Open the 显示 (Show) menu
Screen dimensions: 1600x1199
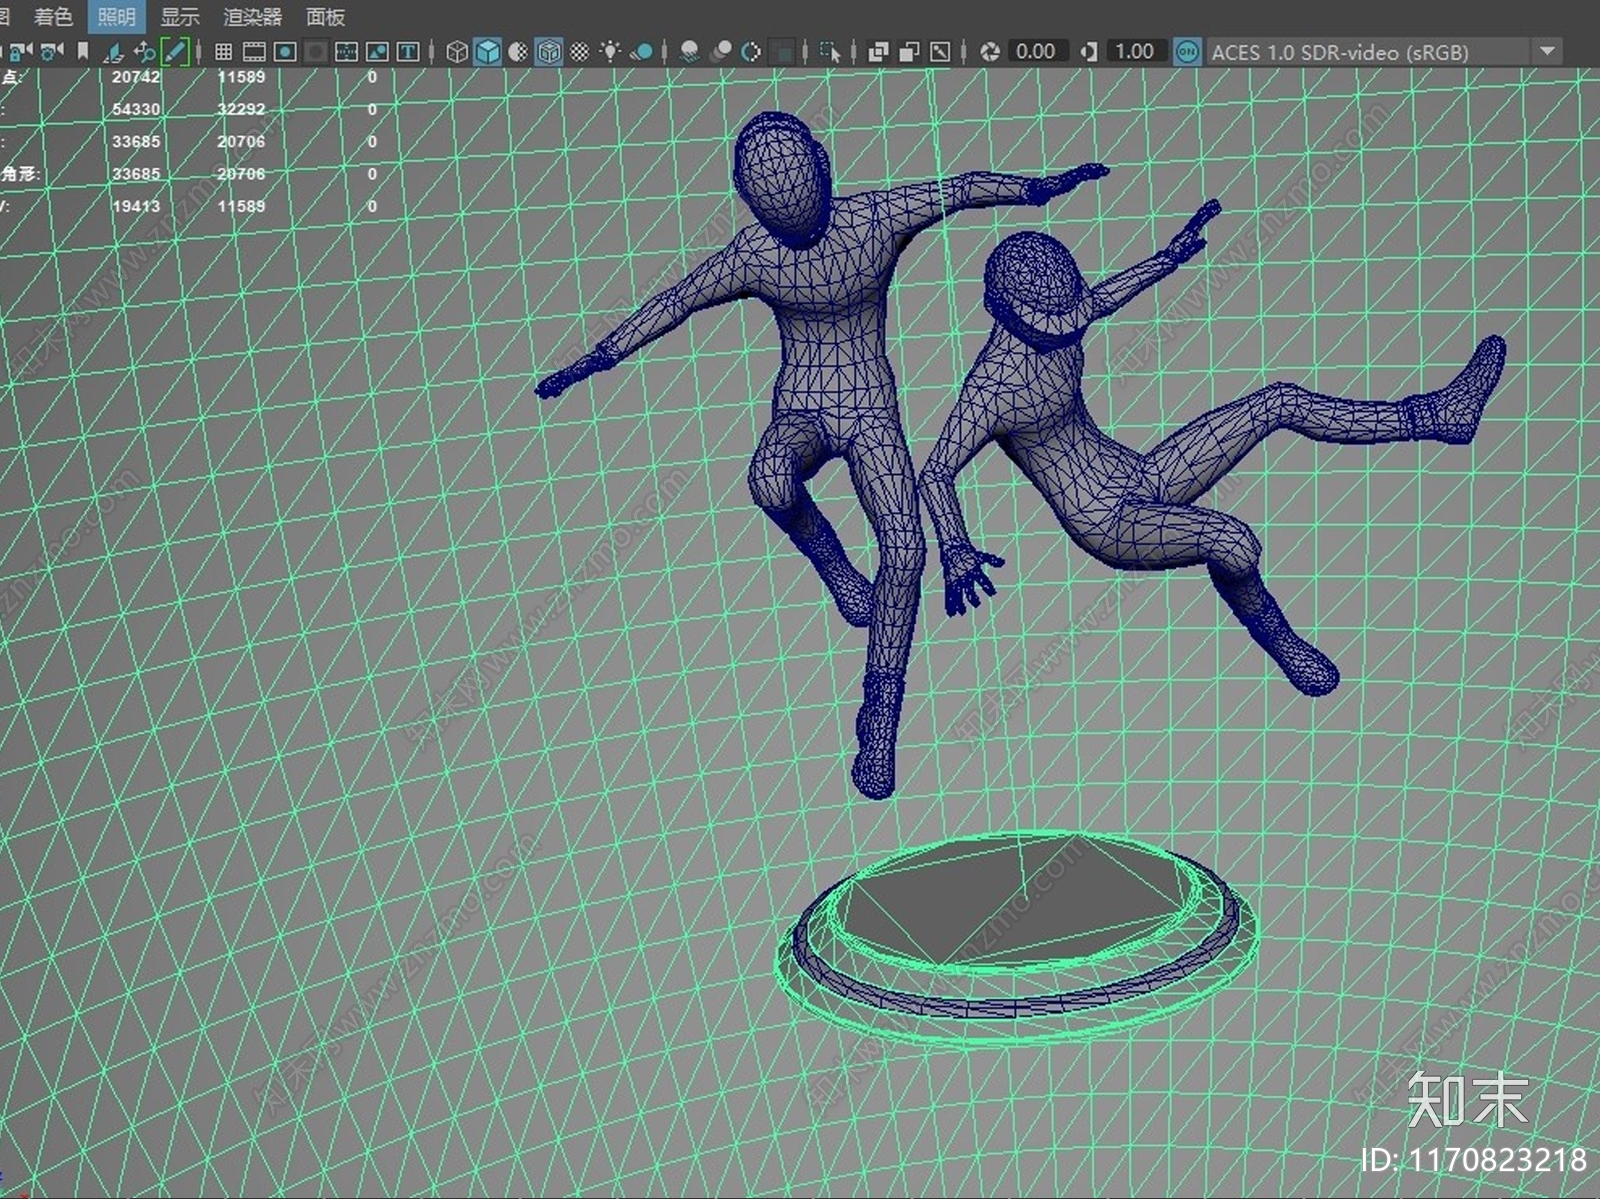[x=180, y=16]
